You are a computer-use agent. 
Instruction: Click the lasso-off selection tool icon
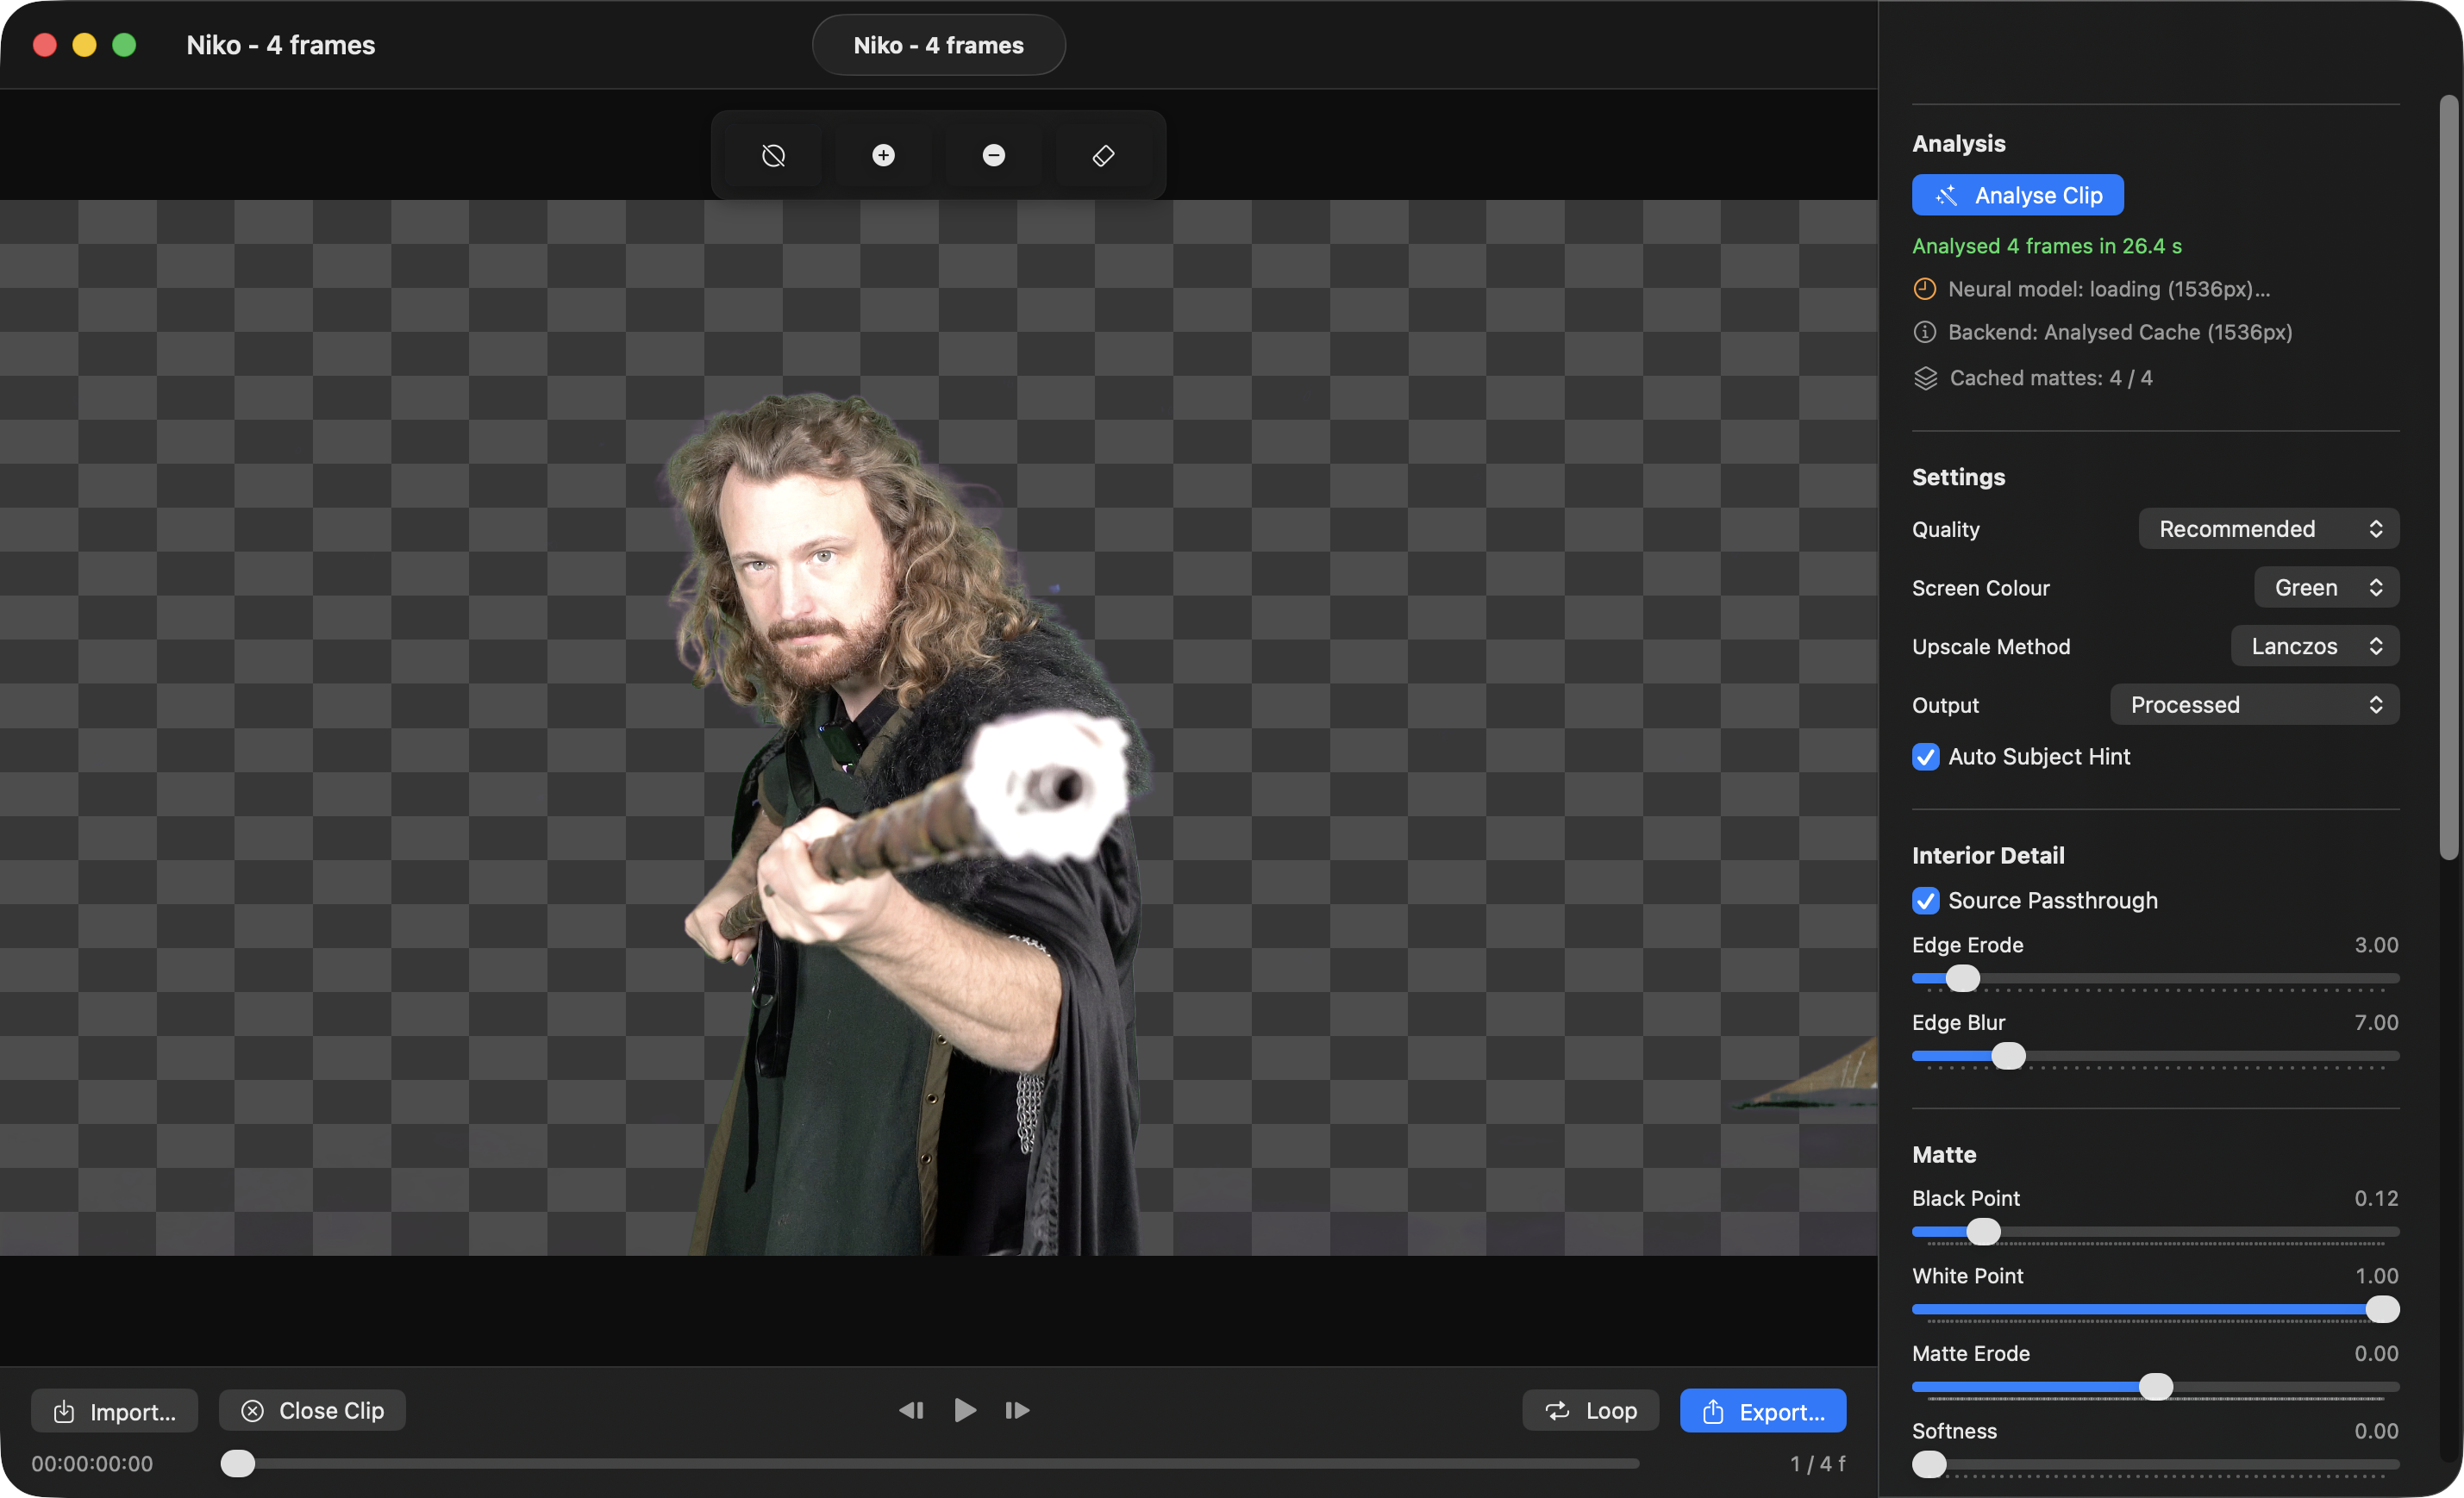pos(773,155)
